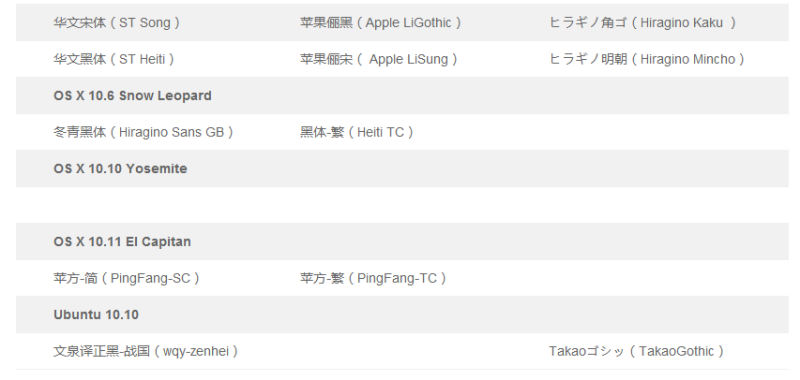This screenshot has width=800, height=380.
Task: Select the 文泉译正黑 (wqy-zenhei) entry
Action: pyautogui.click(x=145, y=351)
